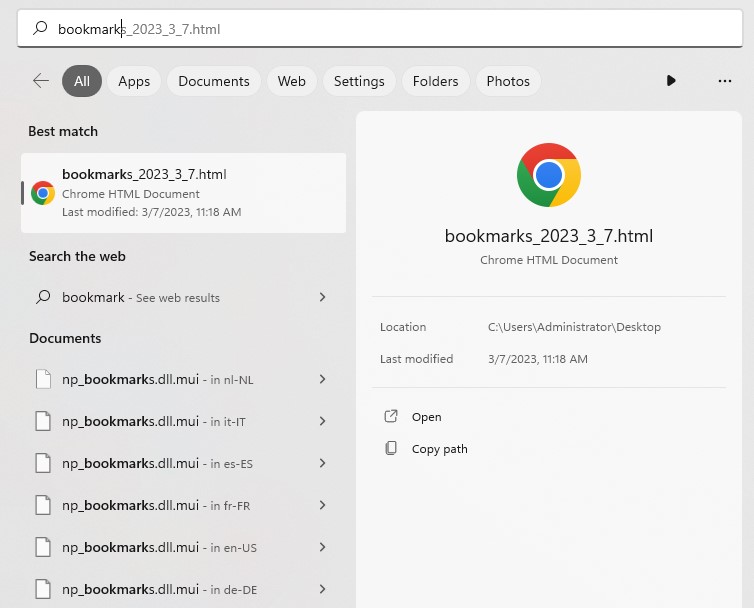The image size is (754, 608).
Task: Expand chevron for fr-FR np_bookmarks result
Action: click(322, 505)
